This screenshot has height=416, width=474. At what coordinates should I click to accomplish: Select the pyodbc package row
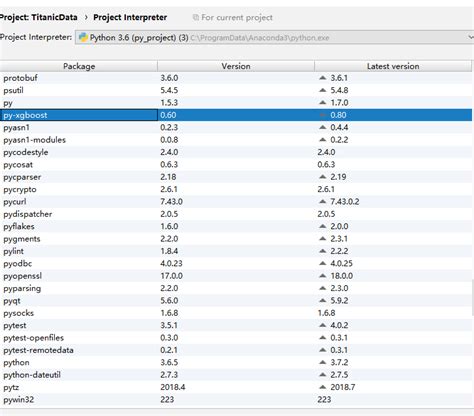coord(236,263)
